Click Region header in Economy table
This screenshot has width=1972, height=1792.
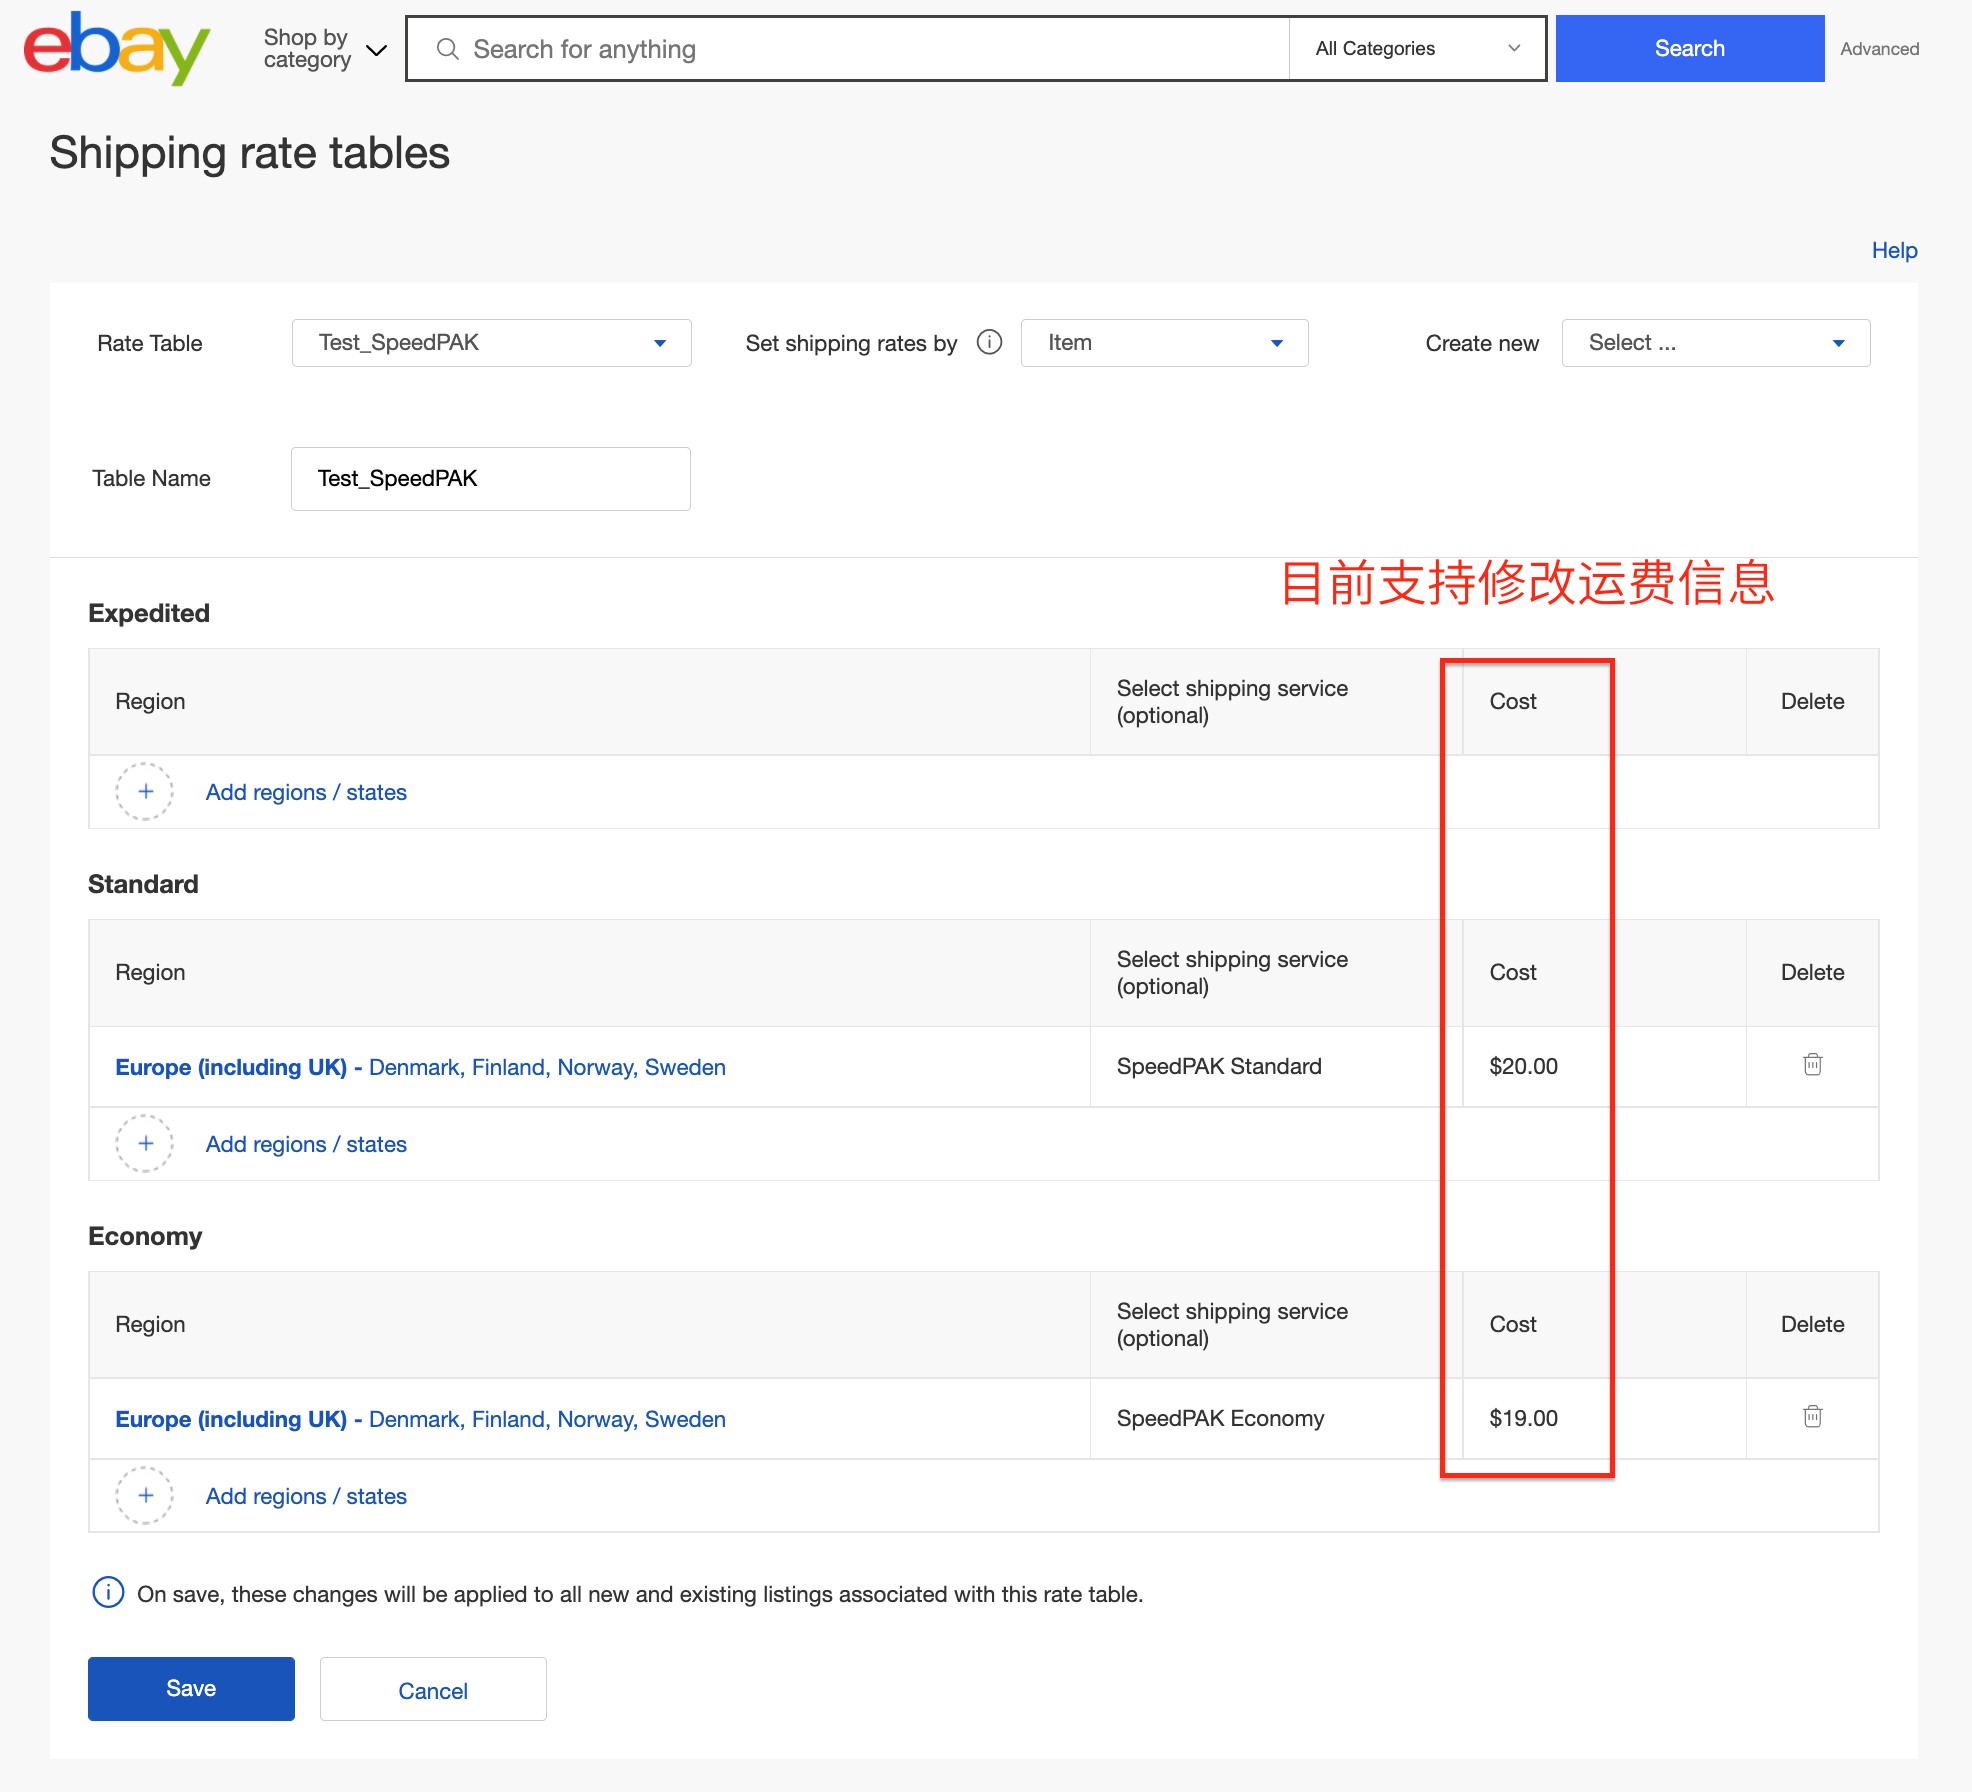click(150, 1325)
